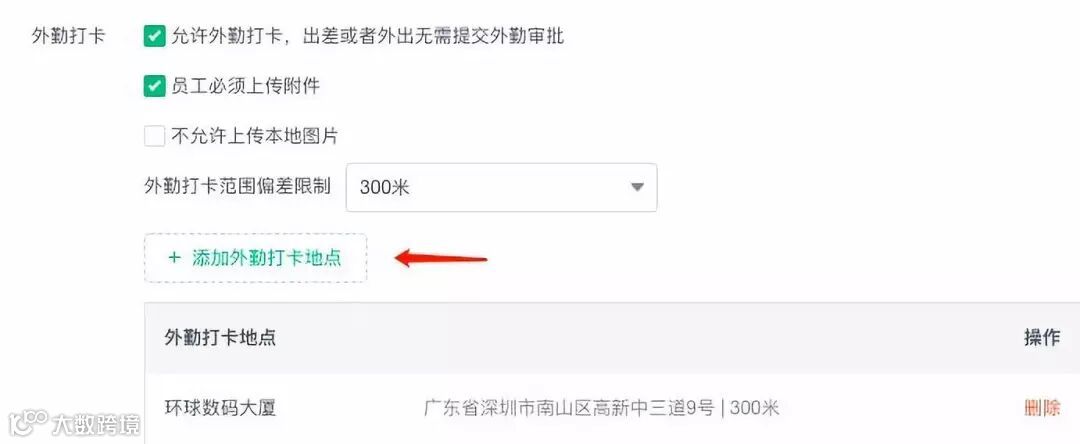Select the 环球数码大厦 row name
This screenshot has height=444, width=1080.
point(220,408)
